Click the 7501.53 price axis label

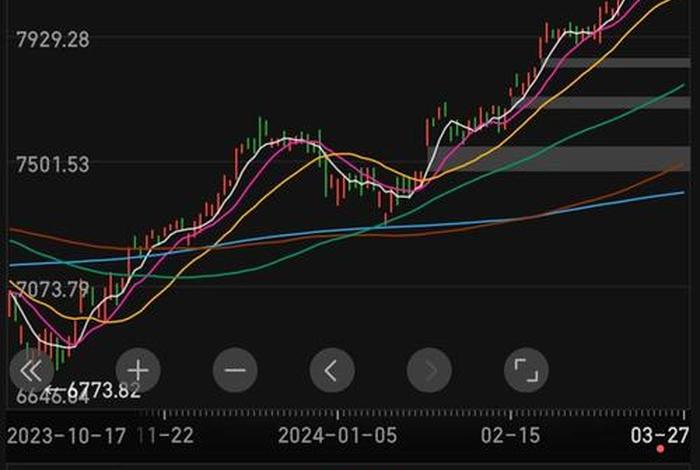point(52,163)
